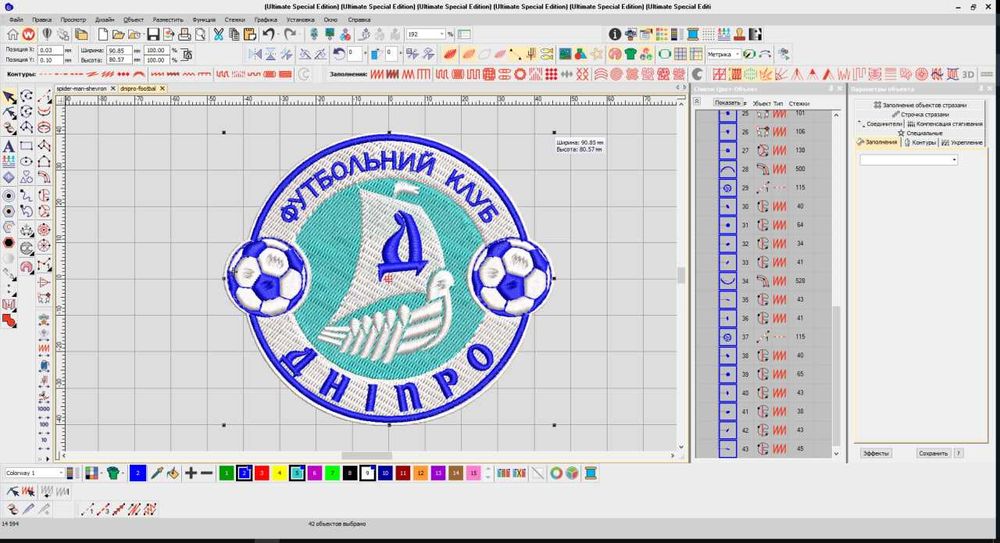The image size is (1000, 543).
Task: Click the color picker eyedropper icon
Action: click(157, 473)
